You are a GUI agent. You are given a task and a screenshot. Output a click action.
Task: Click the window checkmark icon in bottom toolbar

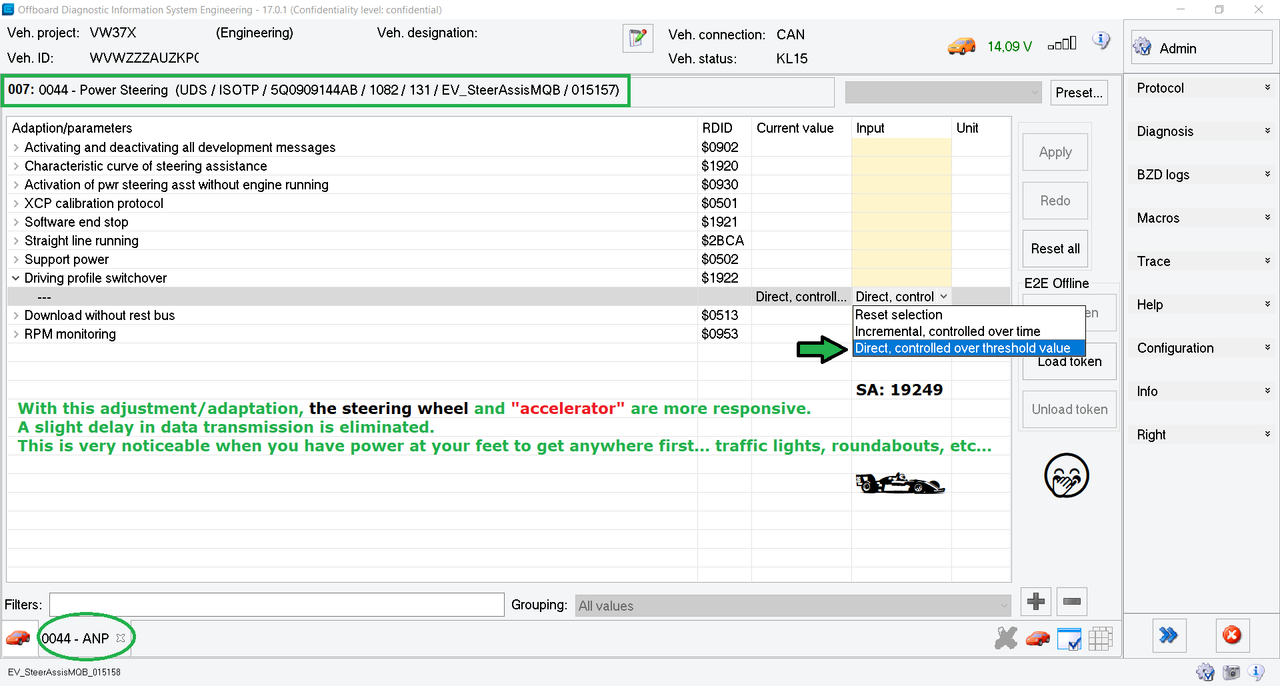[1069, 638]
